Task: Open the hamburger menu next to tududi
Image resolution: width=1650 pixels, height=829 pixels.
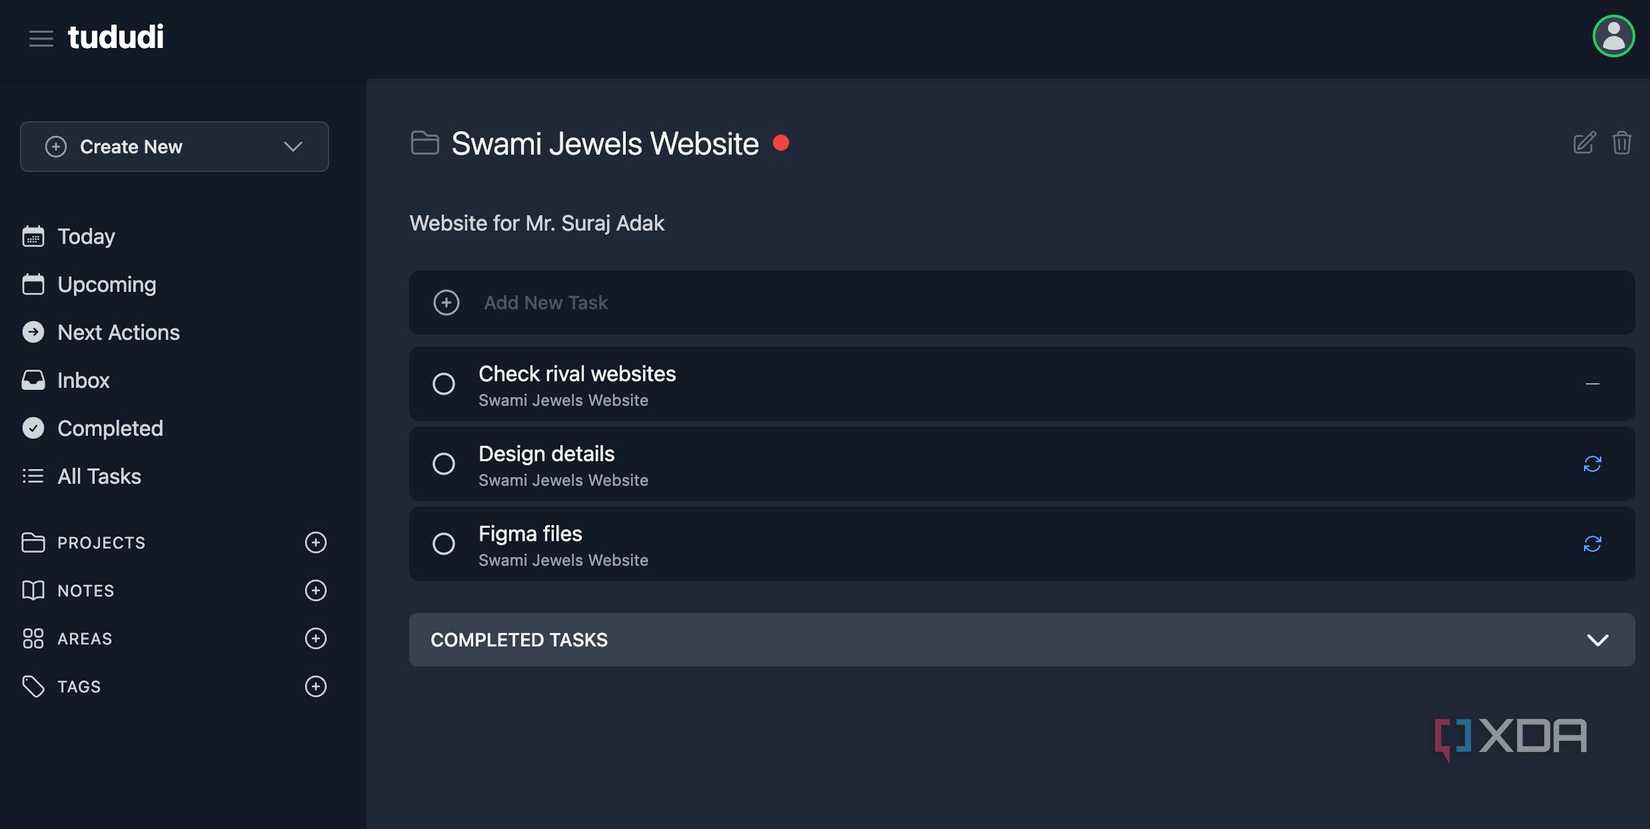Action: coord(41,38)
